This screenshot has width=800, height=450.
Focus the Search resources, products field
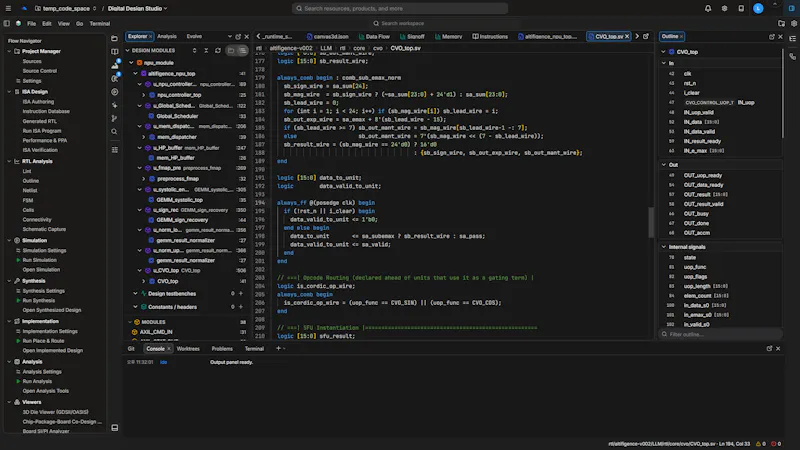click(x=400, y=8)
